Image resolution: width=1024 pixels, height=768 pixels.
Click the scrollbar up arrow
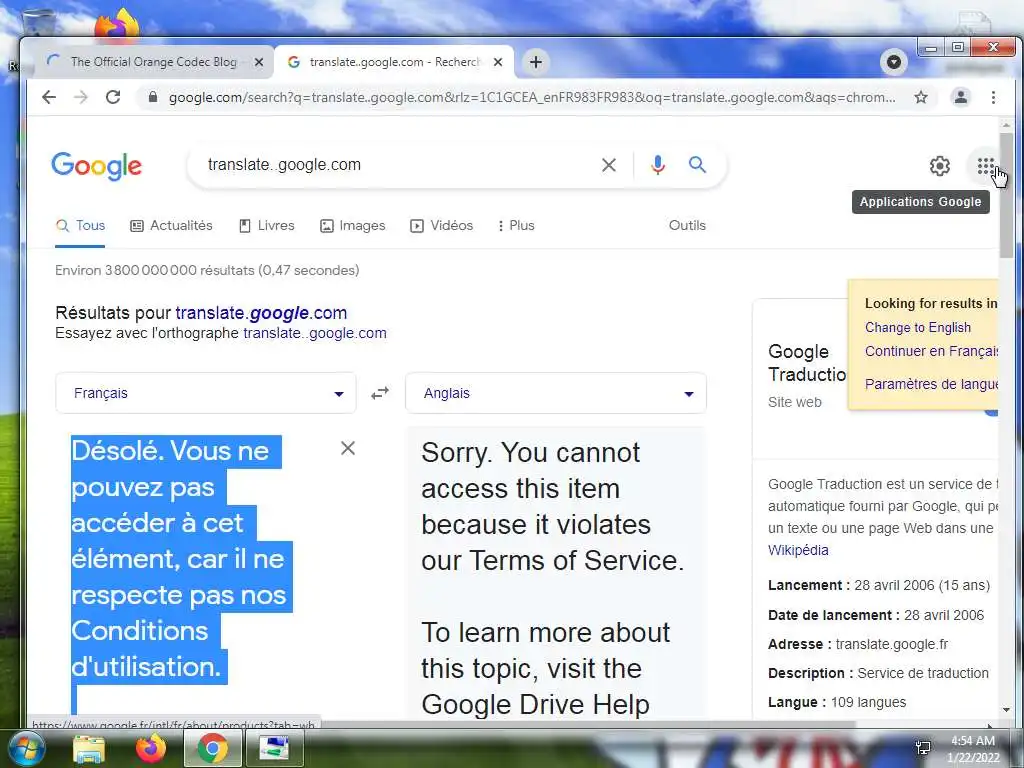pos(1006,125)
